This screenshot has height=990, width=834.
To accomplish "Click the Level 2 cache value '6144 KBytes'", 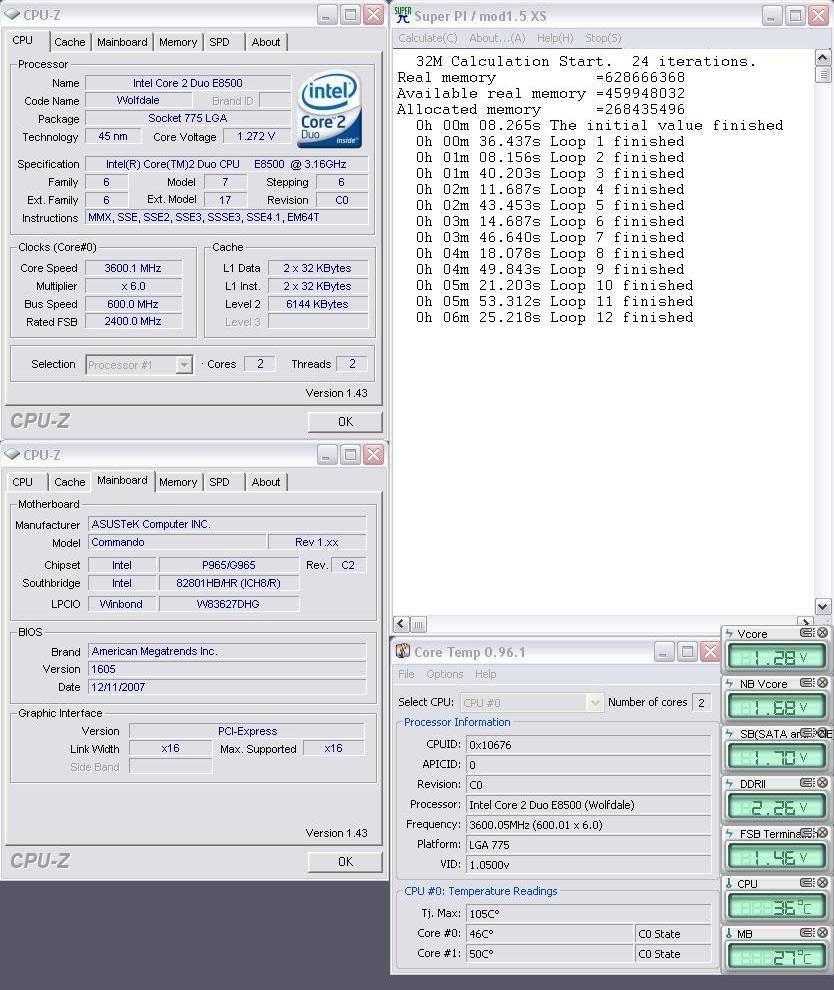I will (318, 304).
